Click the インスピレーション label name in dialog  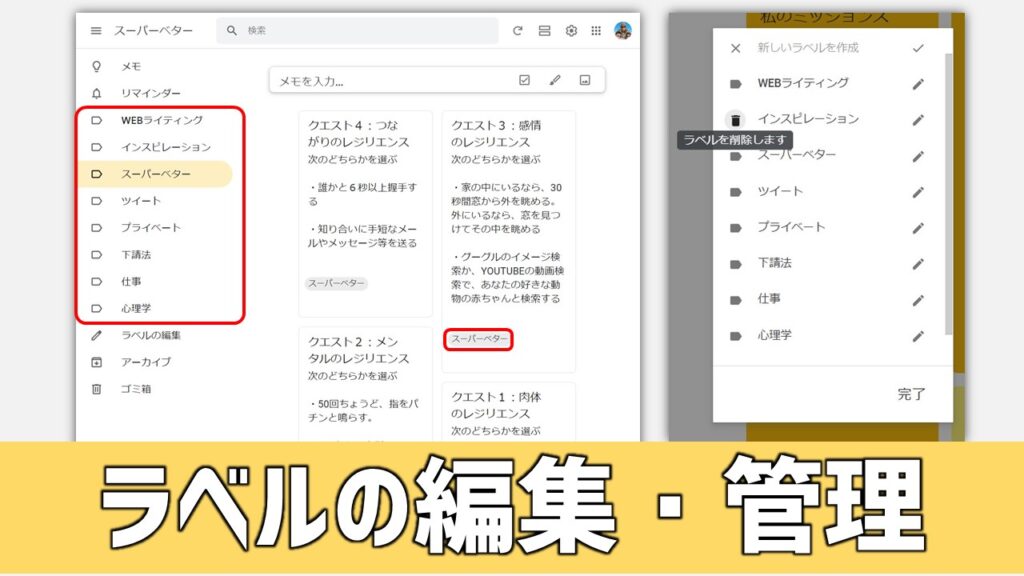(x=808, y=119)
